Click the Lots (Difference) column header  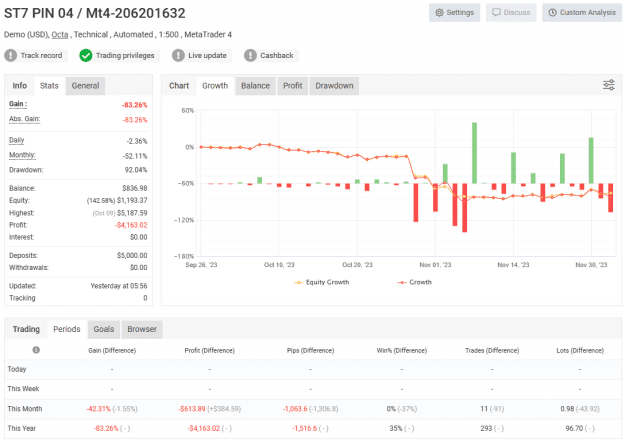tap(580, 350)
